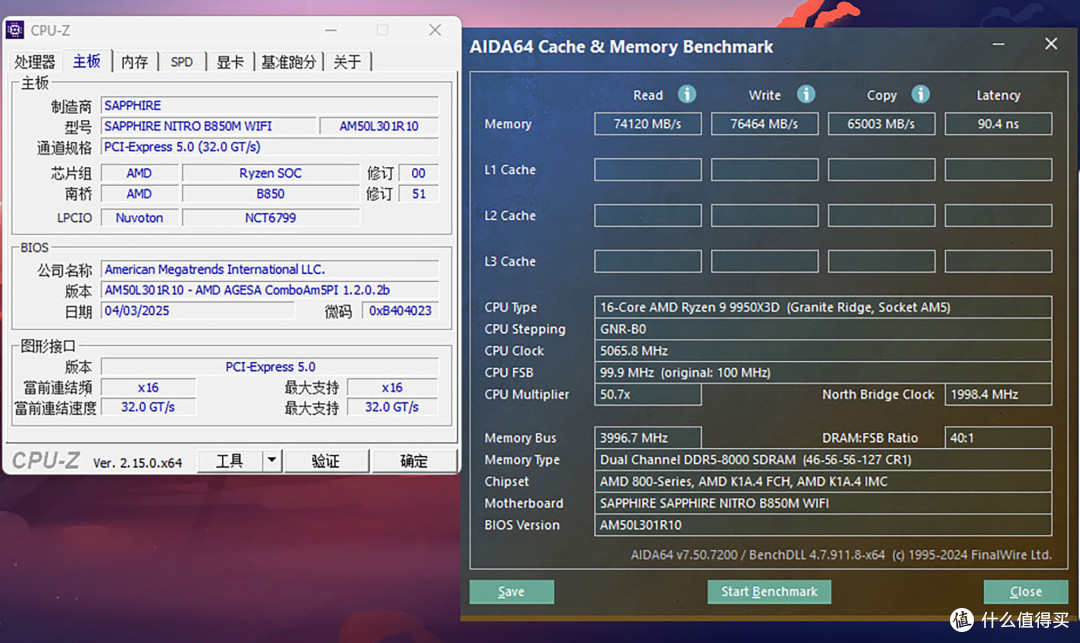Click graphics interface version PCI-Express 5.0

point(270,367)
